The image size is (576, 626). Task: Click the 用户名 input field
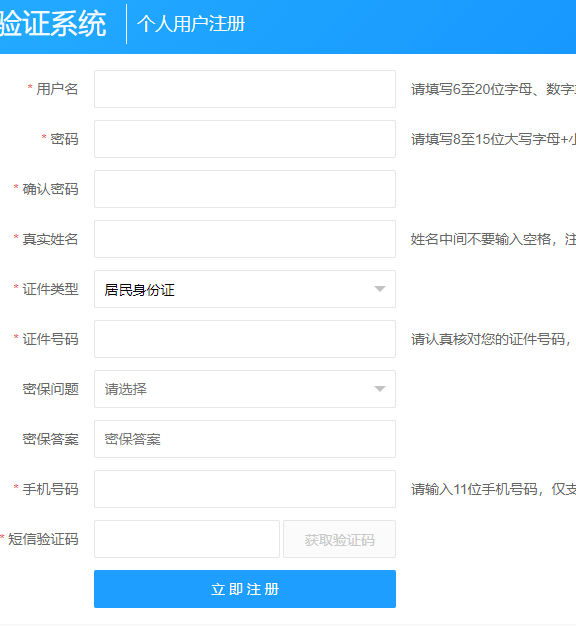click(245, 89)
